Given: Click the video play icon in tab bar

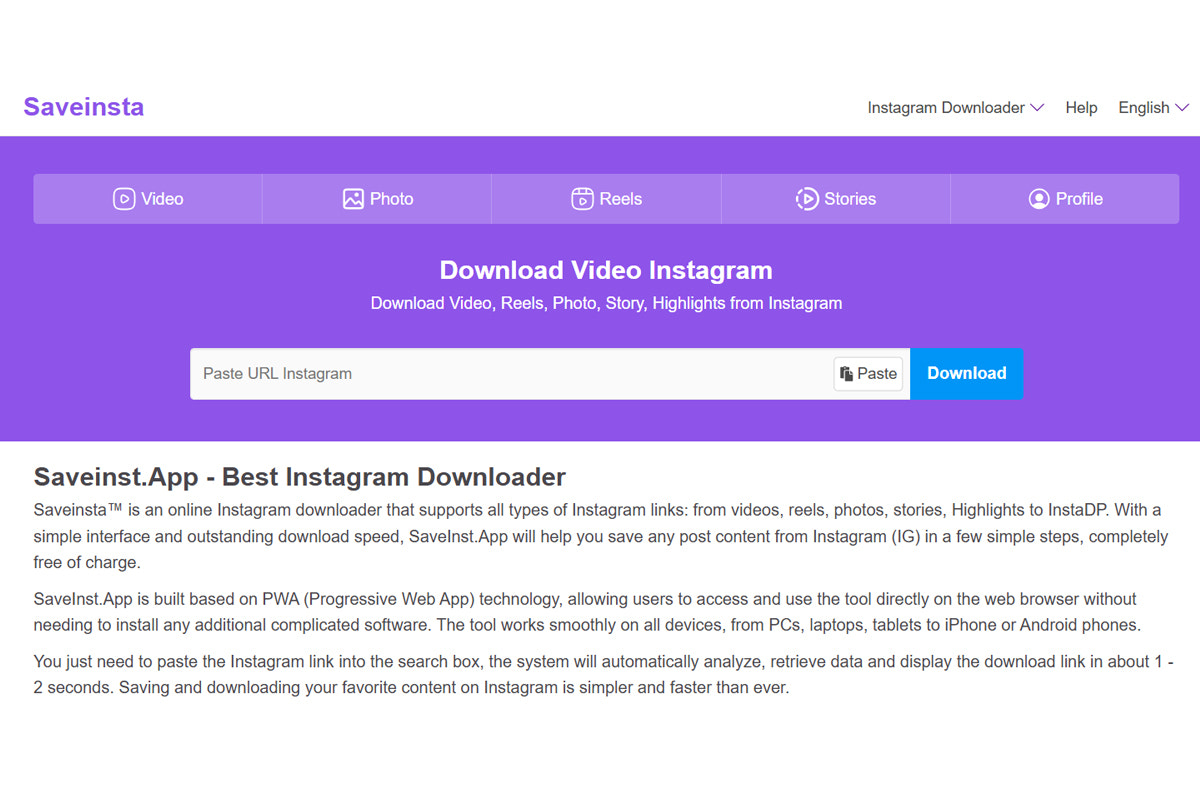Looking at the screenshot, I should click(x=124, y=199).
